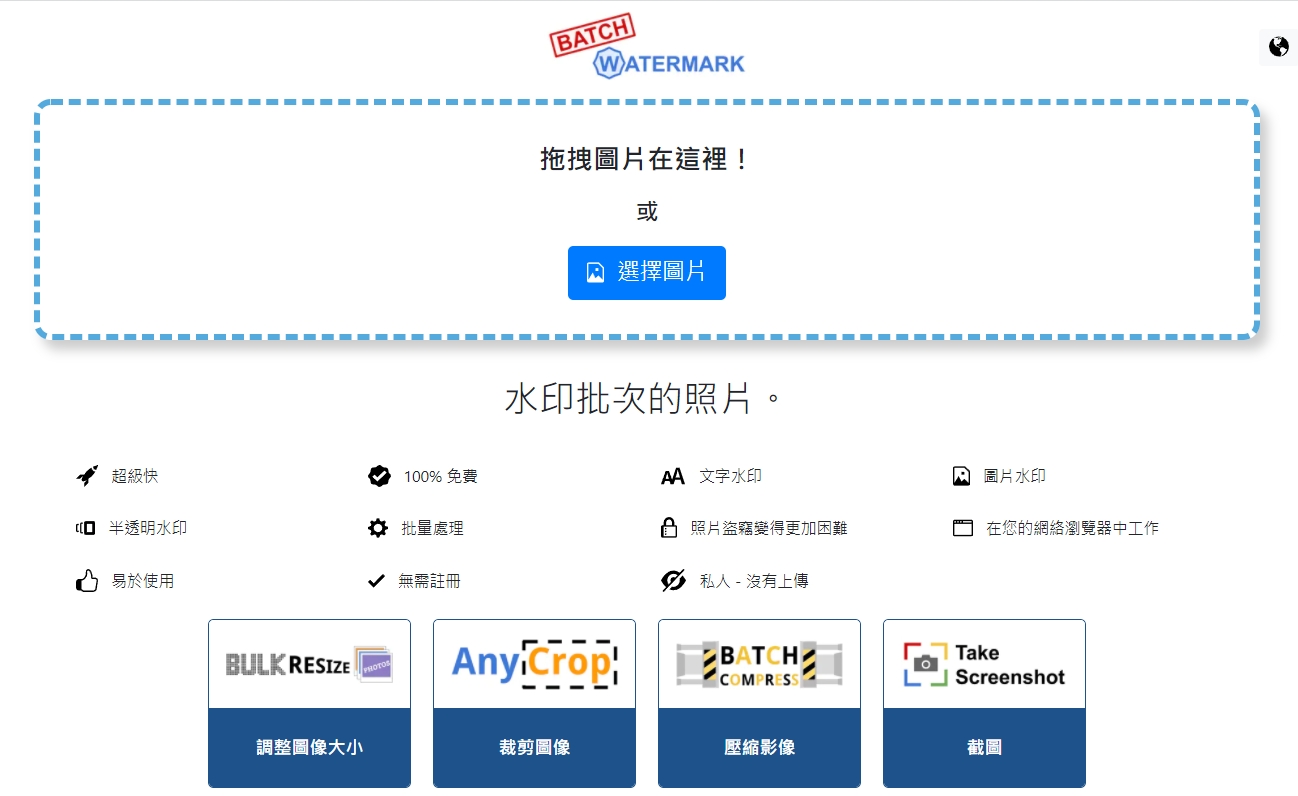Click the lock icon beside 照片盜竊變得更加困難
The height and width of the screenshot is (796, 1298).
point(669,528)
